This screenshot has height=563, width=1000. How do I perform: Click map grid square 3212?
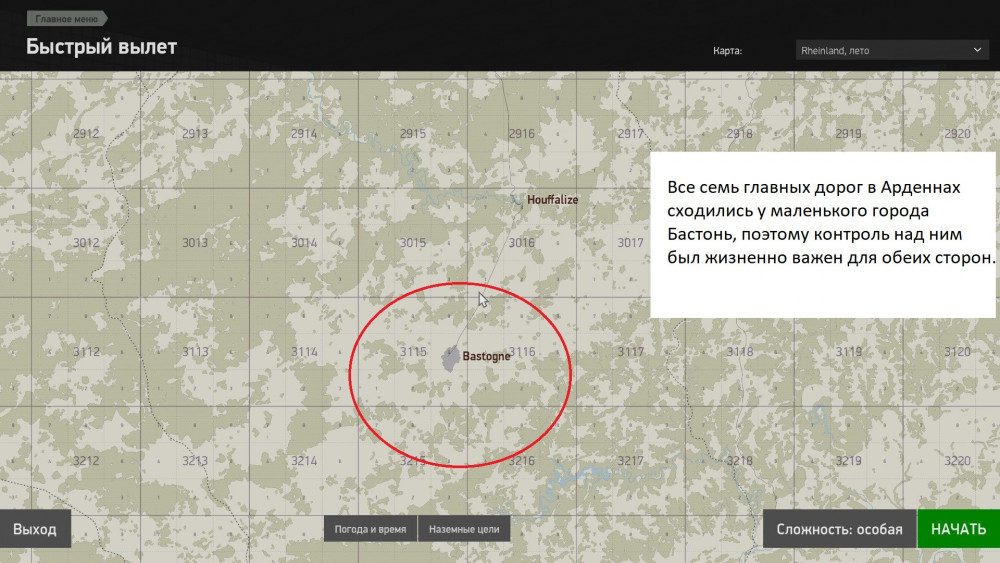click(x=86, y=460)
